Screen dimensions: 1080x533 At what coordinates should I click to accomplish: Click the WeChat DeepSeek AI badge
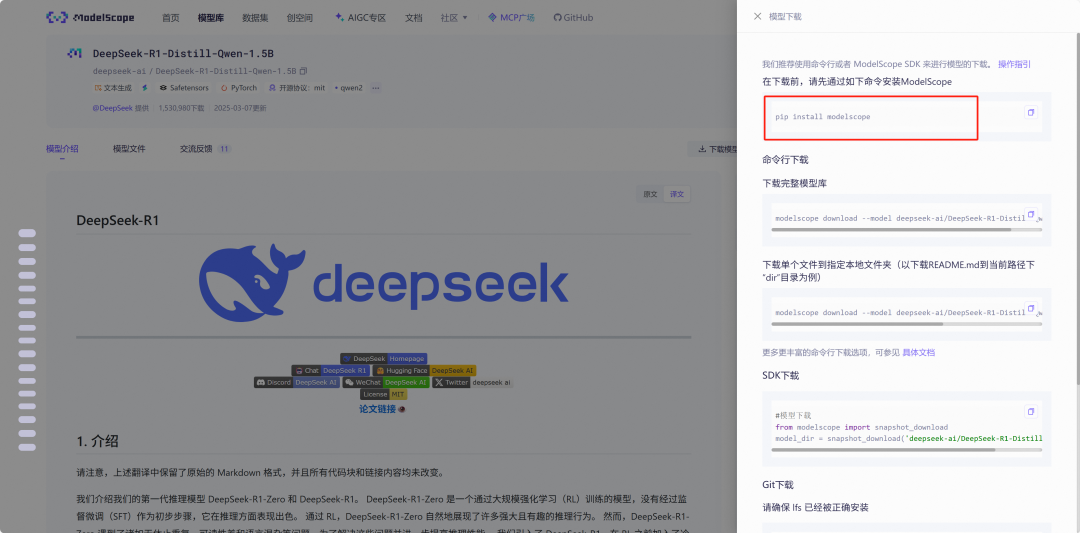[386, 382]
